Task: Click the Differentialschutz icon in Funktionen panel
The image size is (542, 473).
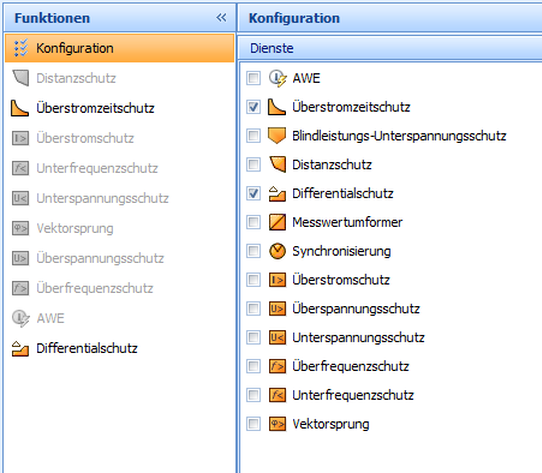Action: [20, 348]
